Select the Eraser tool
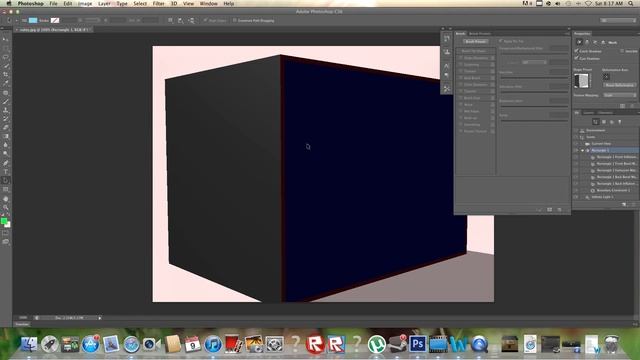Viewport: 640px width, 360px height. click(6, 127)
